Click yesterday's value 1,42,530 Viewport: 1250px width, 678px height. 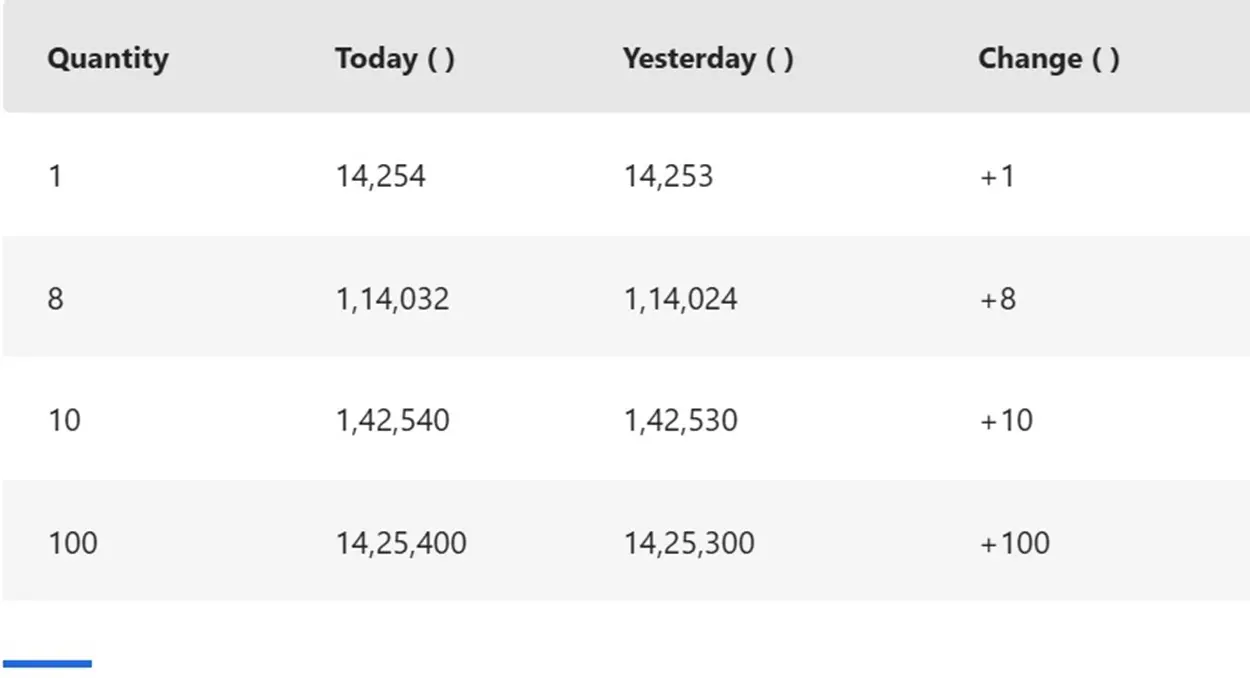[x=681, y=420]
